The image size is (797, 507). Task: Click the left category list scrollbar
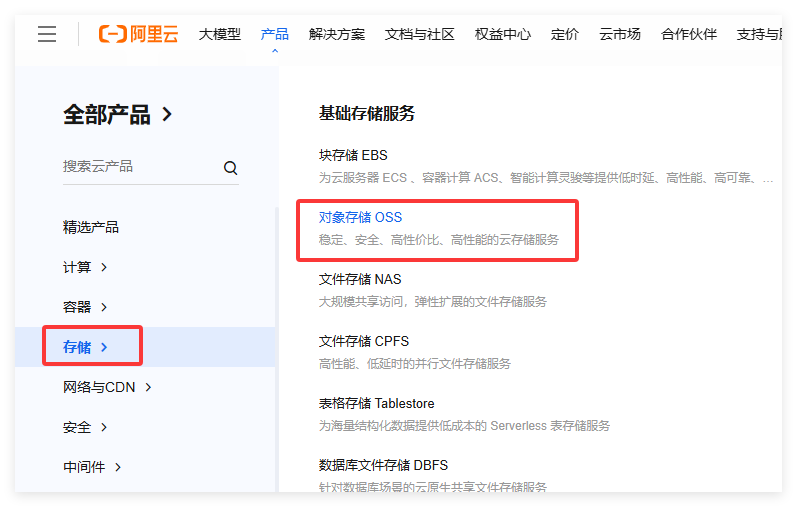pyautogui.click(x=277, y=349)
